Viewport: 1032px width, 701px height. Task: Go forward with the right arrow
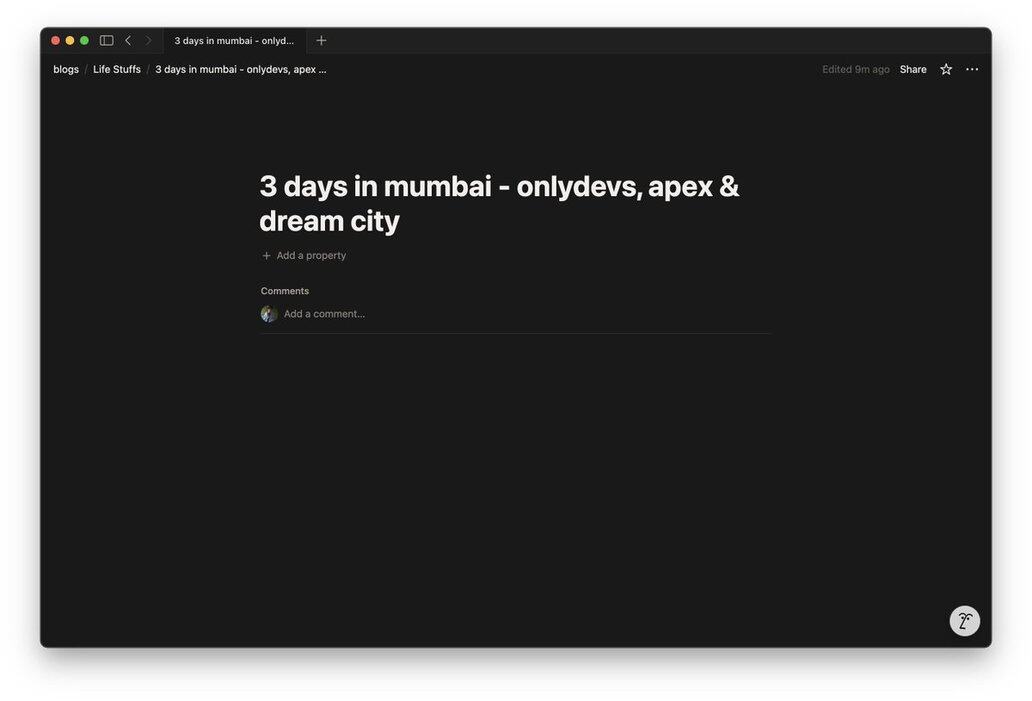click(x=148, y=41)
